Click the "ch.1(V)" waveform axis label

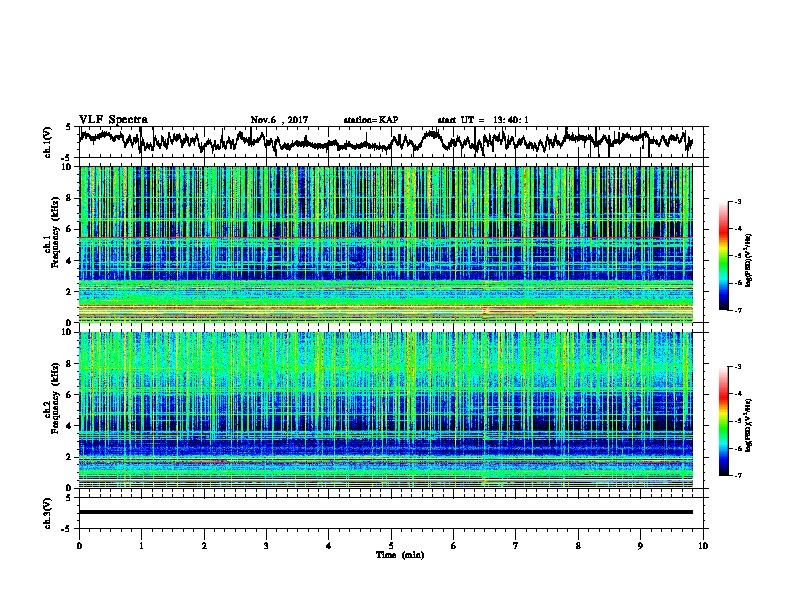point(48,142)
